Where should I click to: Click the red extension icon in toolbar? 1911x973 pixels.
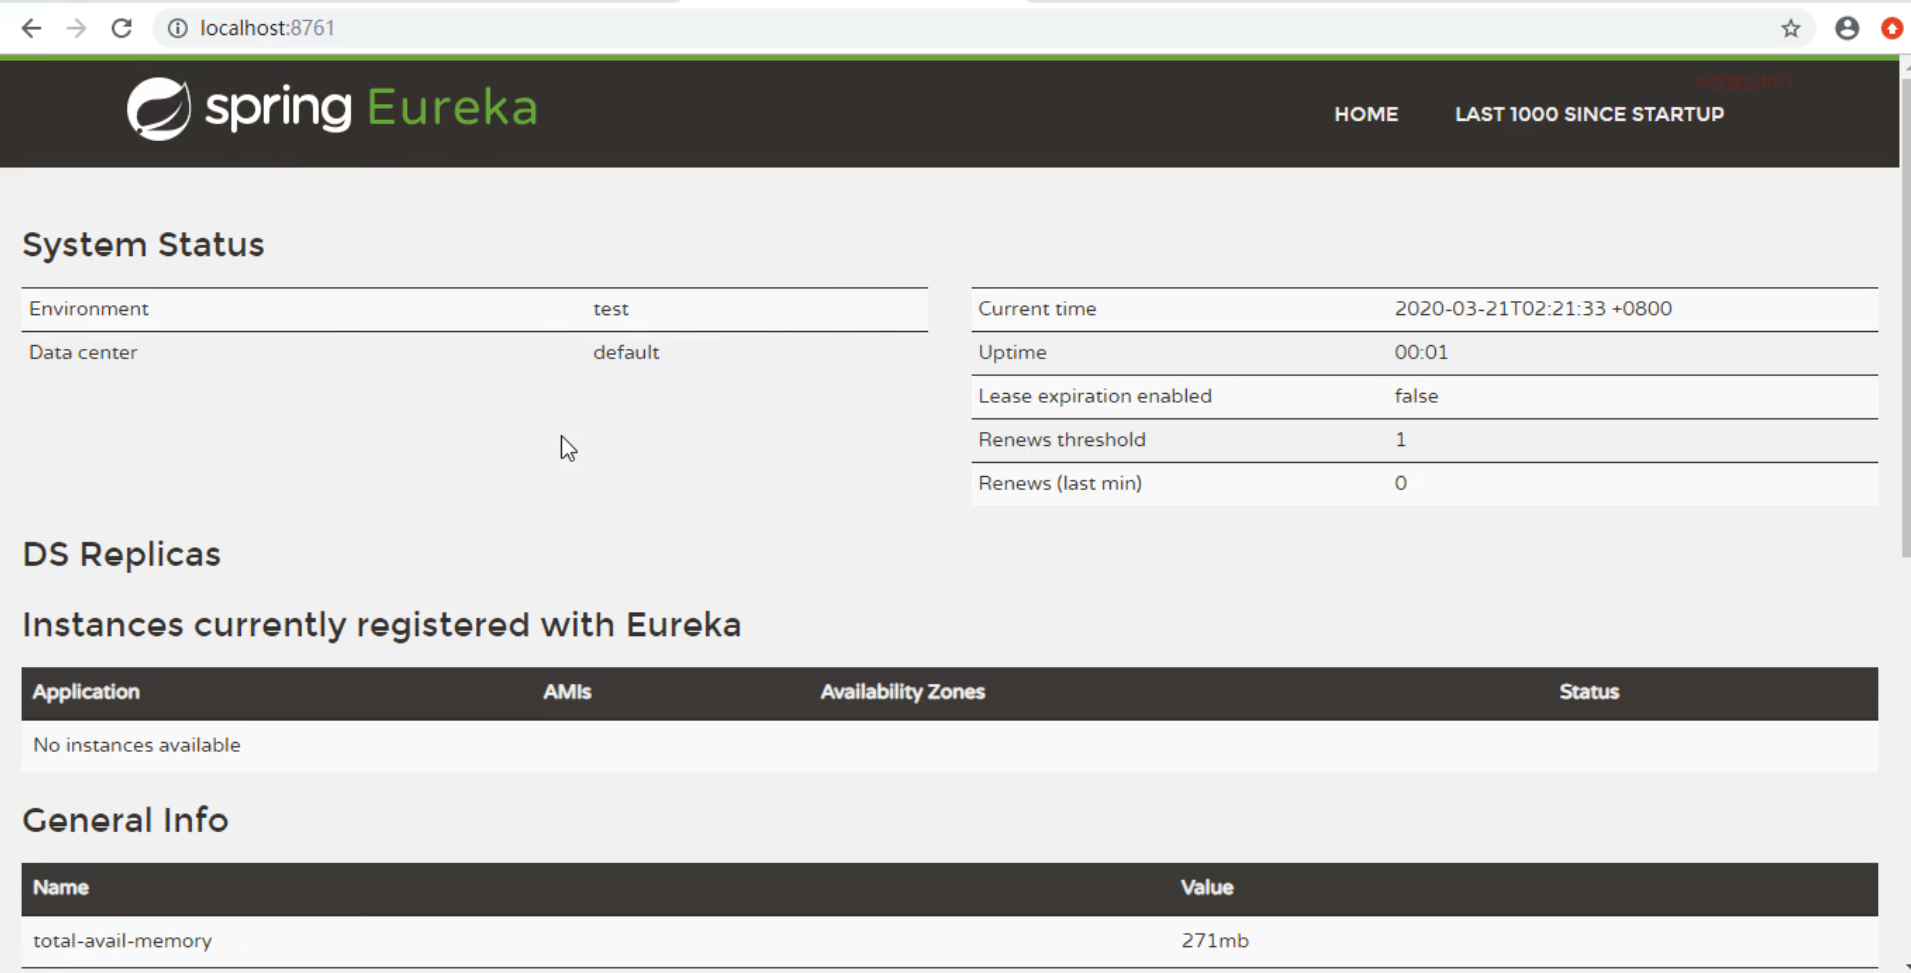pyautogui.click(x=1892, y=28)
